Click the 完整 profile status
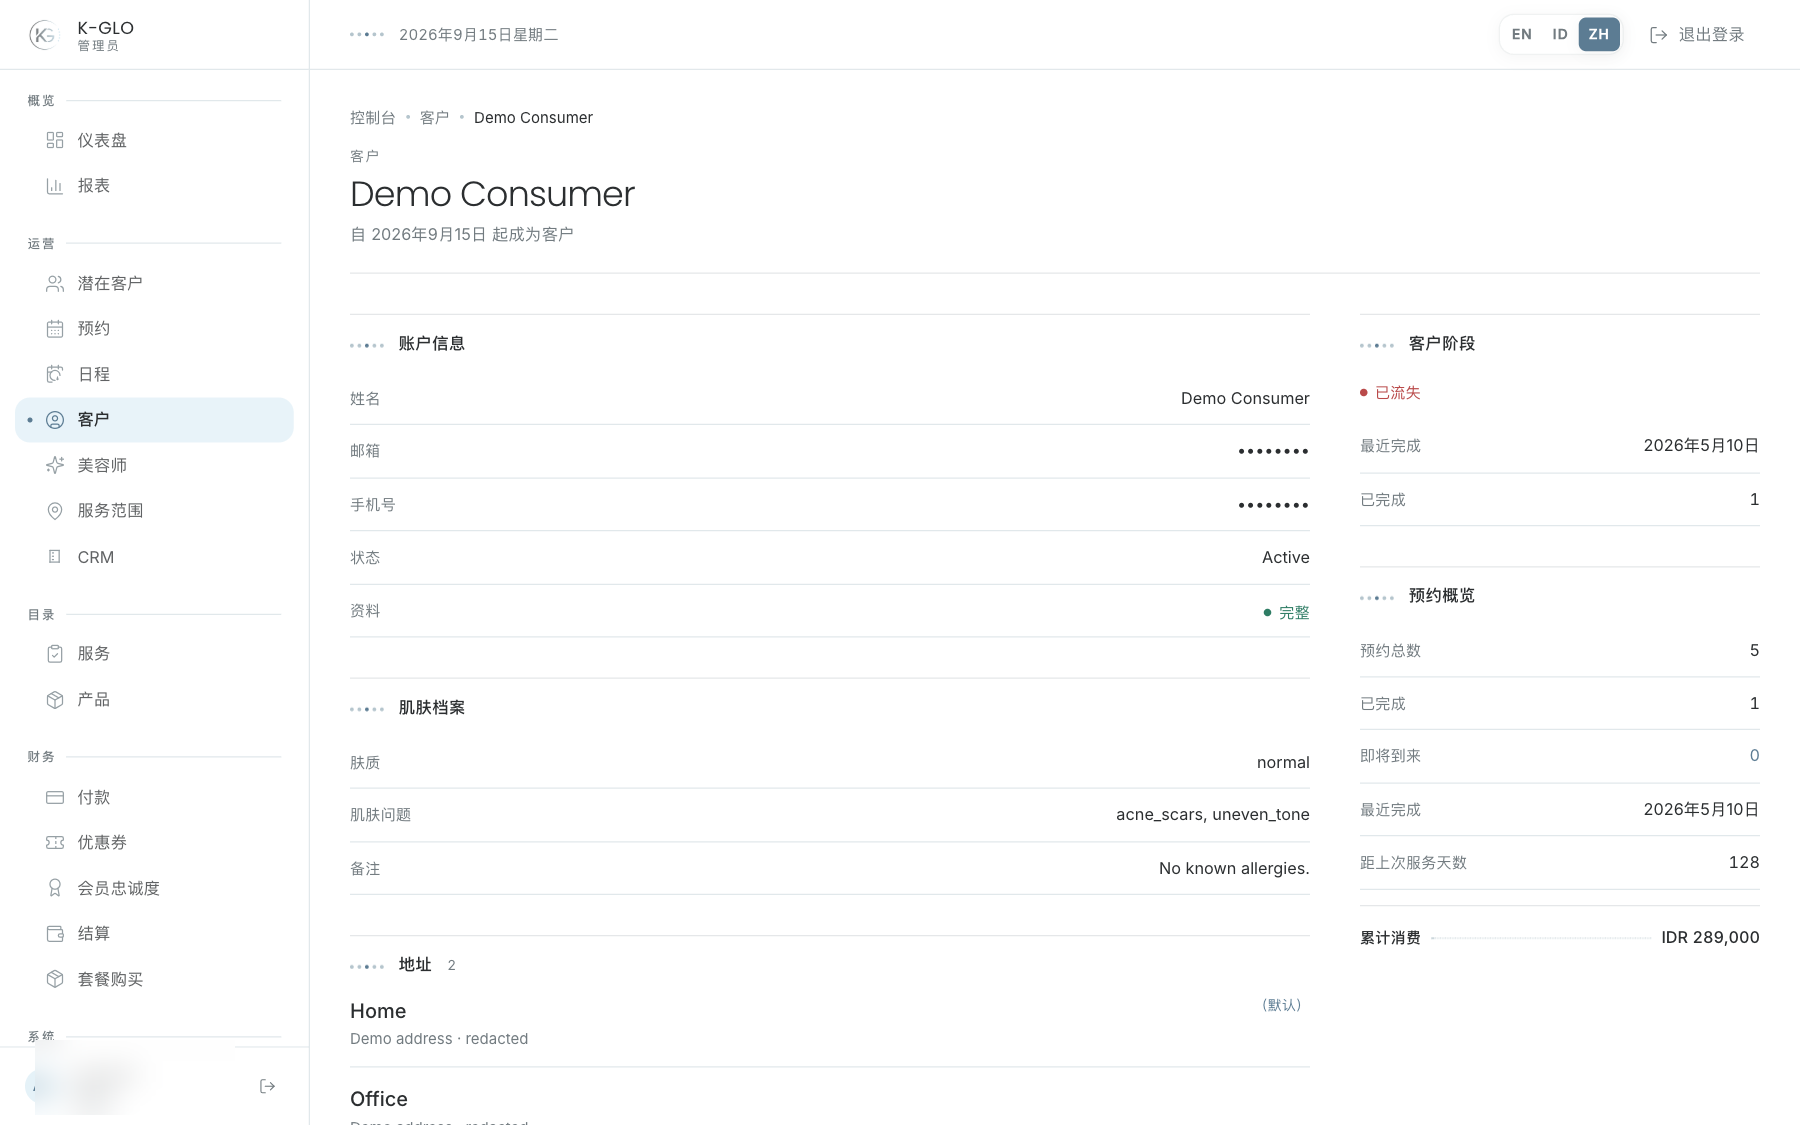The height and width of the screenshot is (1125, 1800). pos(1286,613)
